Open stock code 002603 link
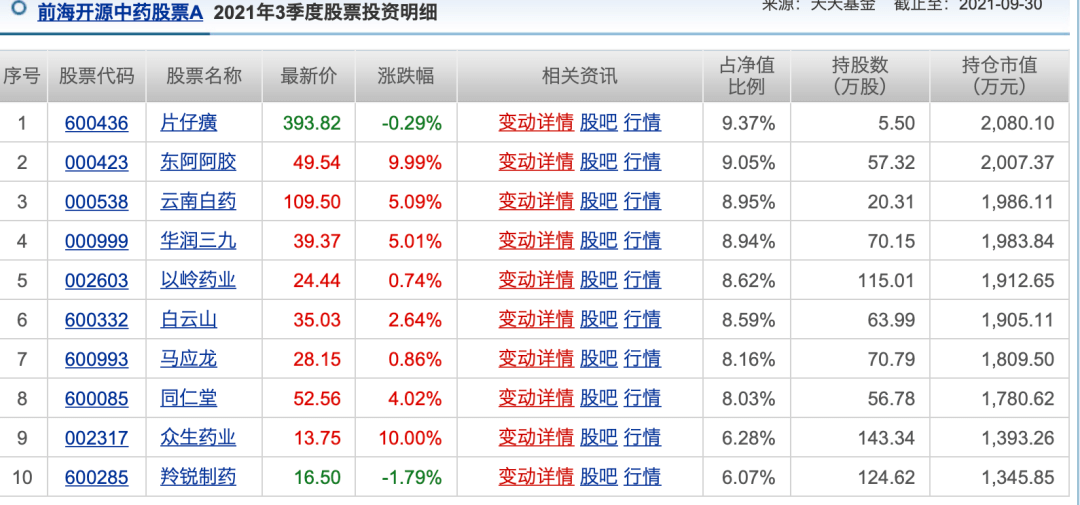The image size is (1080, 505). (96, 280)
